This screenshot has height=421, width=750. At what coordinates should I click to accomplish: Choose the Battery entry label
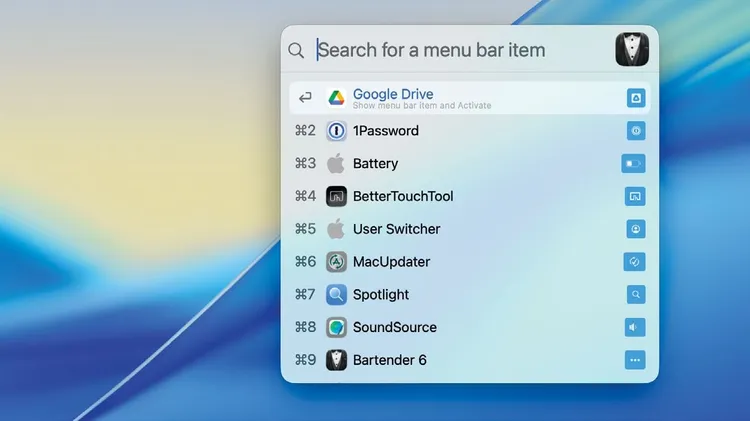[375, 164]
